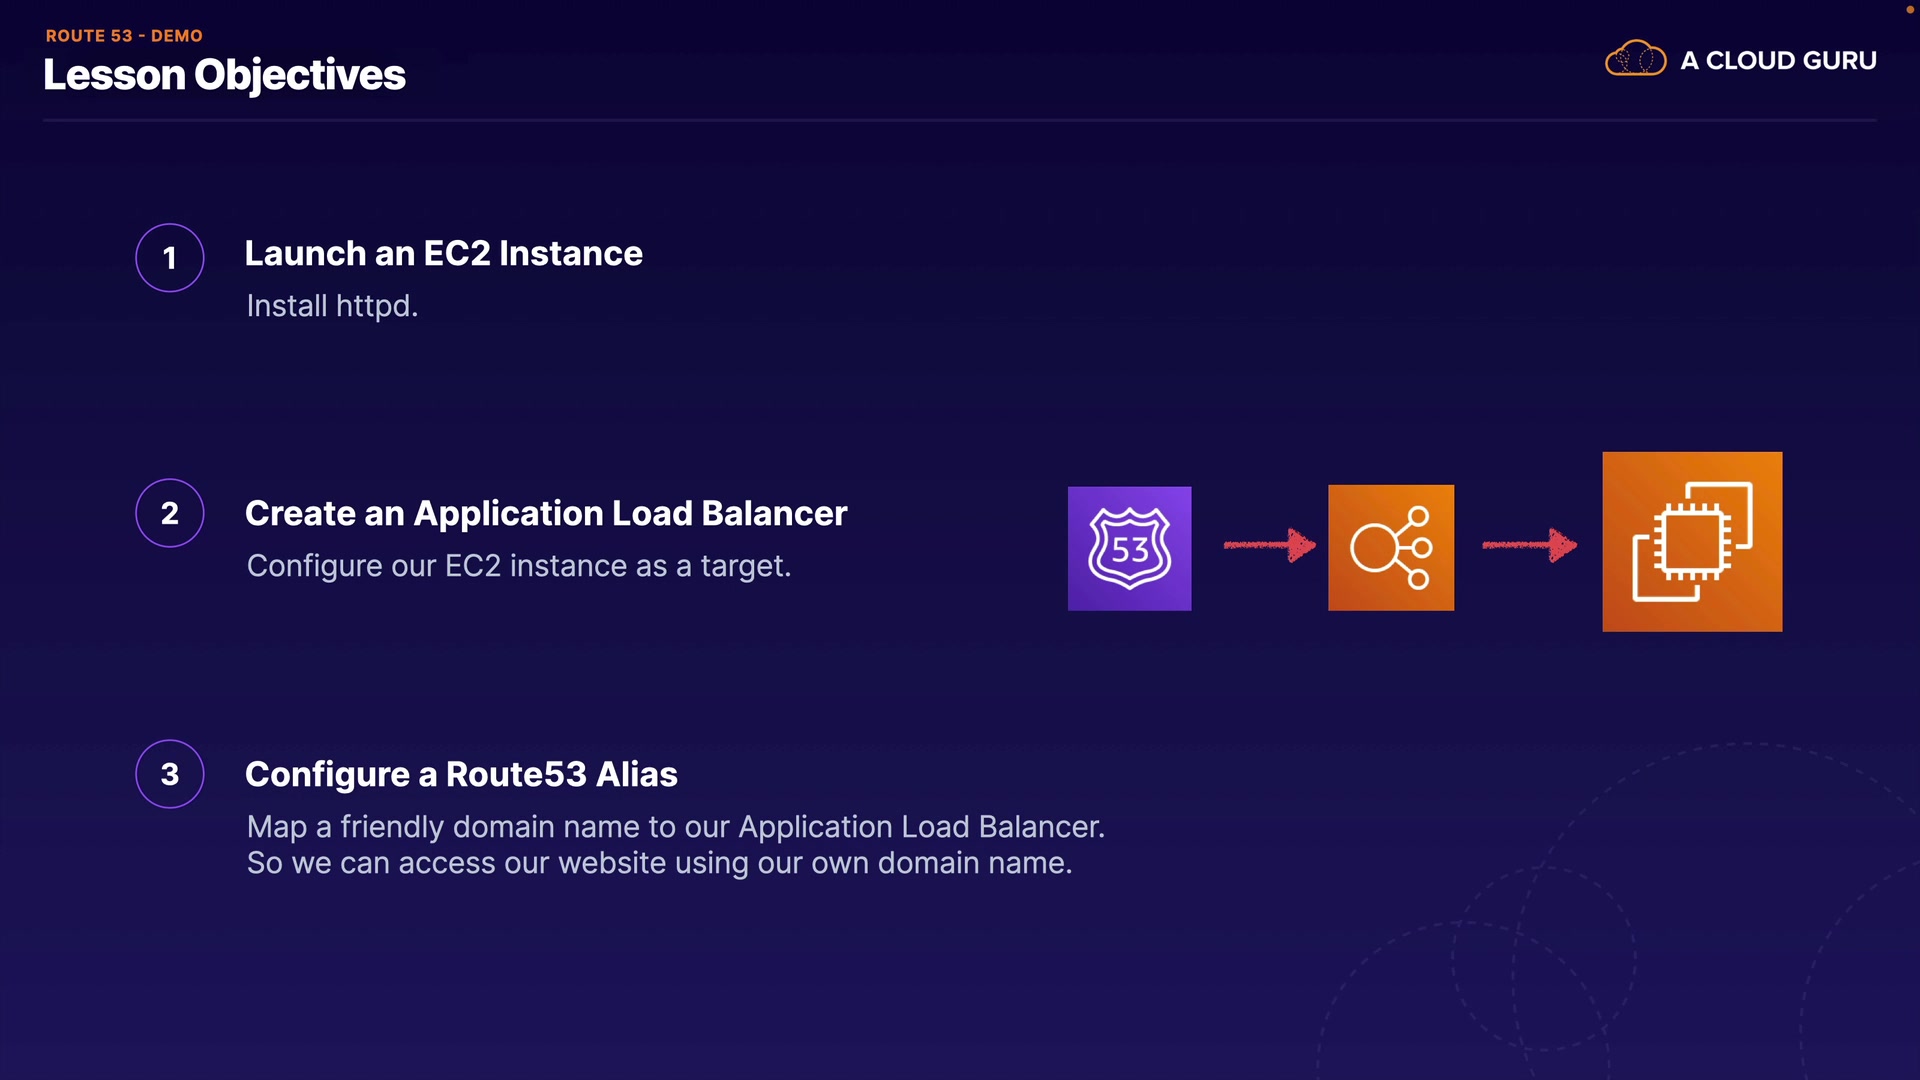Screen dimensions: 1920x1080
Task: Click the 'ROUTE 53 - DEMO' label
Action: point(124,35)
